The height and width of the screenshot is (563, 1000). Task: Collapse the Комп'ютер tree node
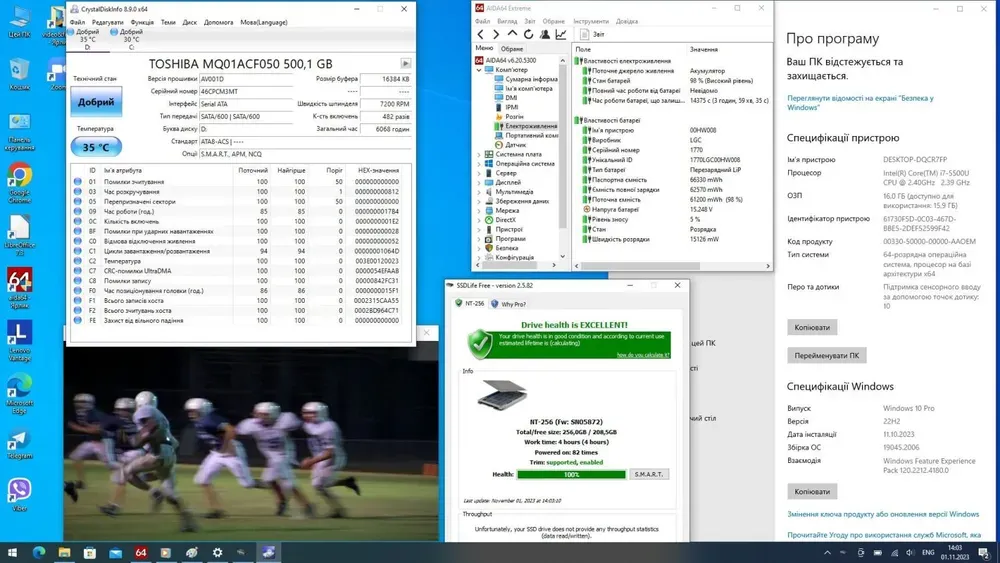click(477, 70)
